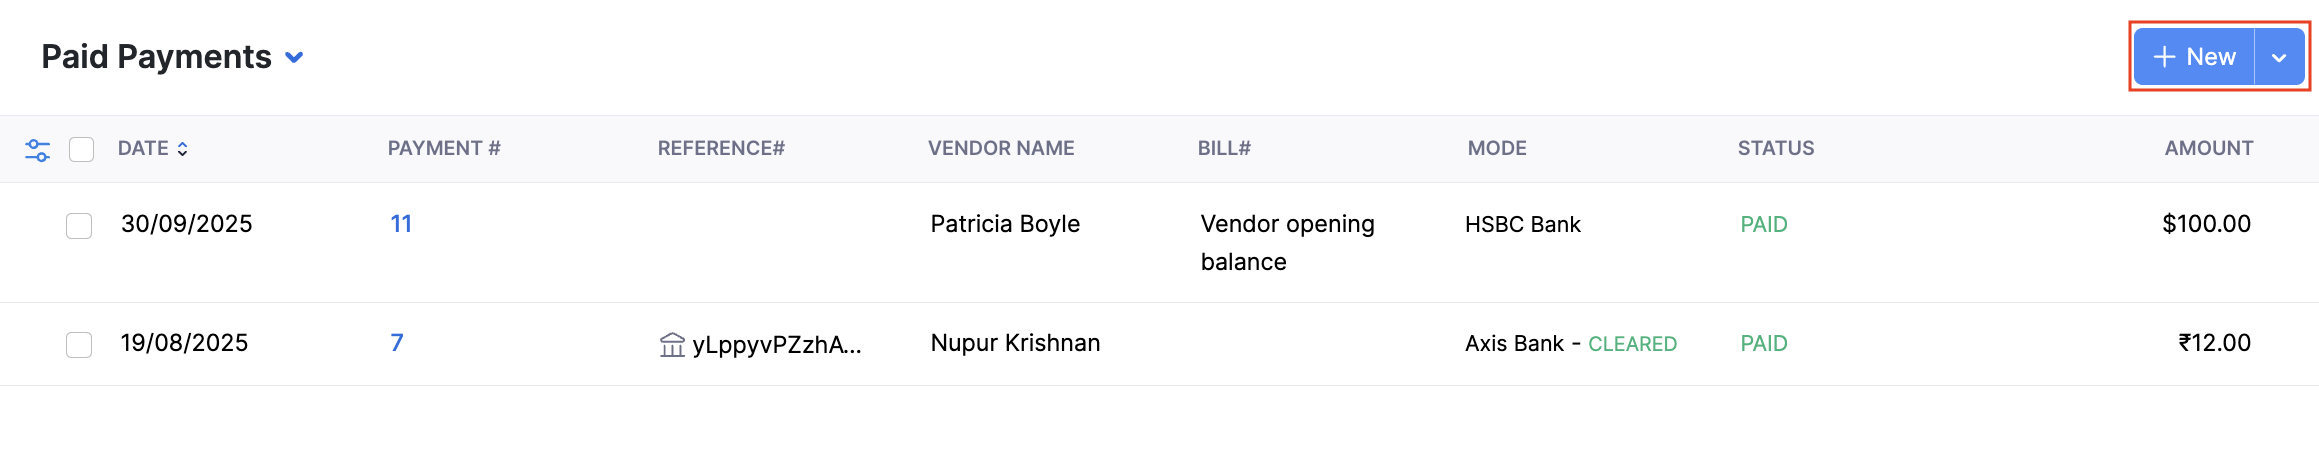Viewport: 2319px width, 470px height.
Task: Open payment number 11 link
Action: click(401, 224)
